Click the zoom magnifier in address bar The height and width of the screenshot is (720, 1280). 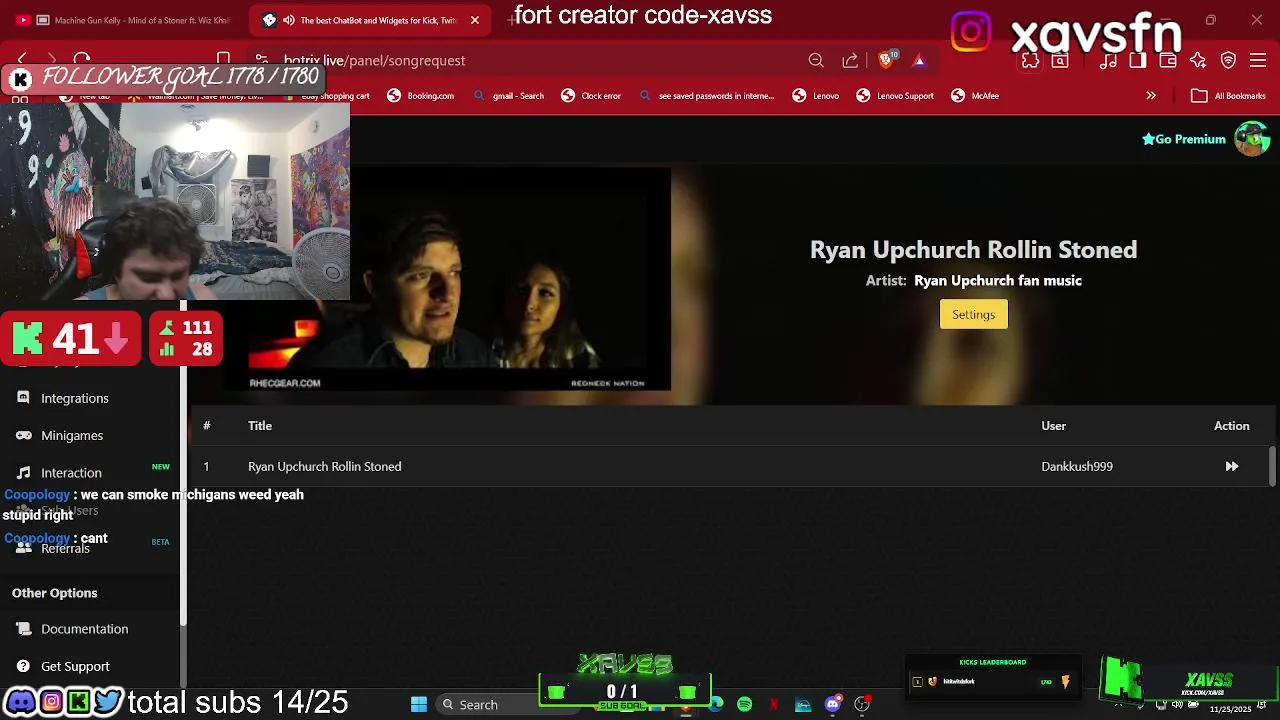pyautogui.click(x=816, y=60)
